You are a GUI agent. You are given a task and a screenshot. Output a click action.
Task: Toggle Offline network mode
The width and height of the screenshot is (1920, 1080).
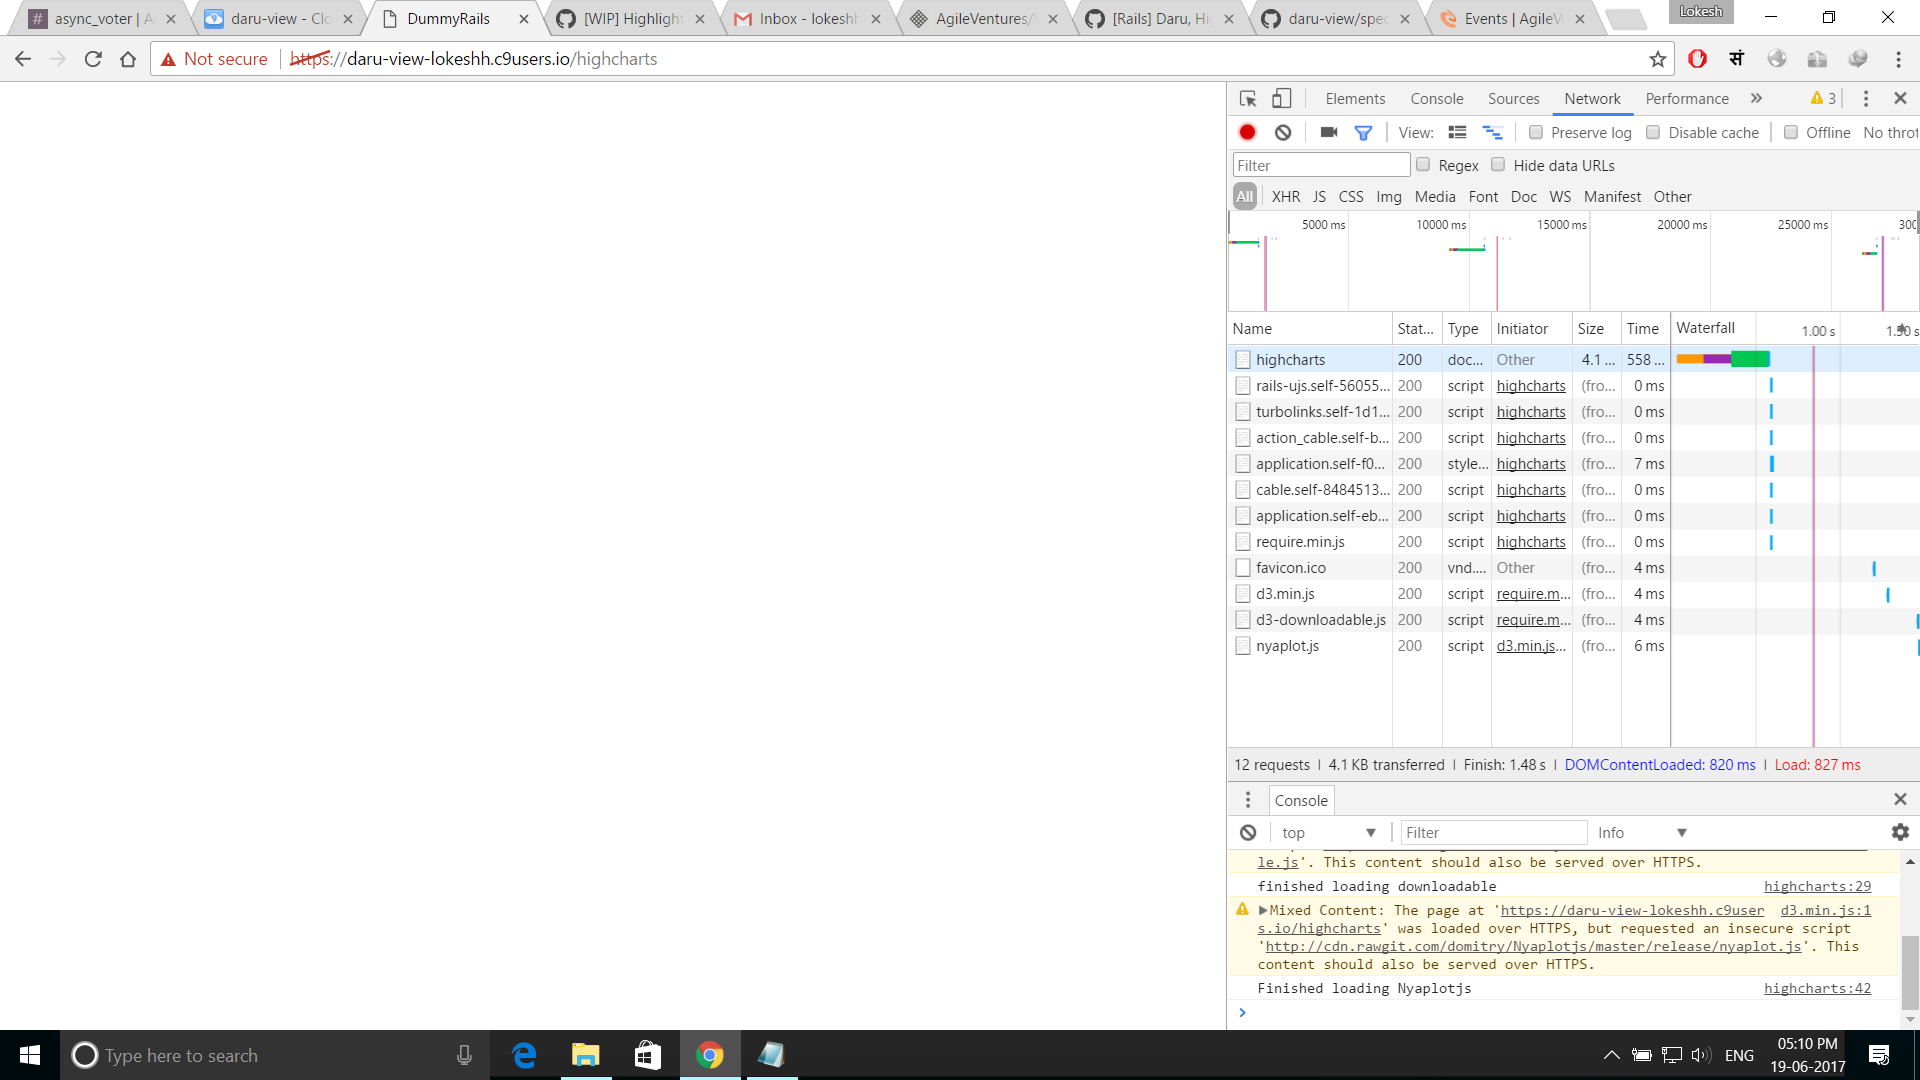click(1790, 132)
